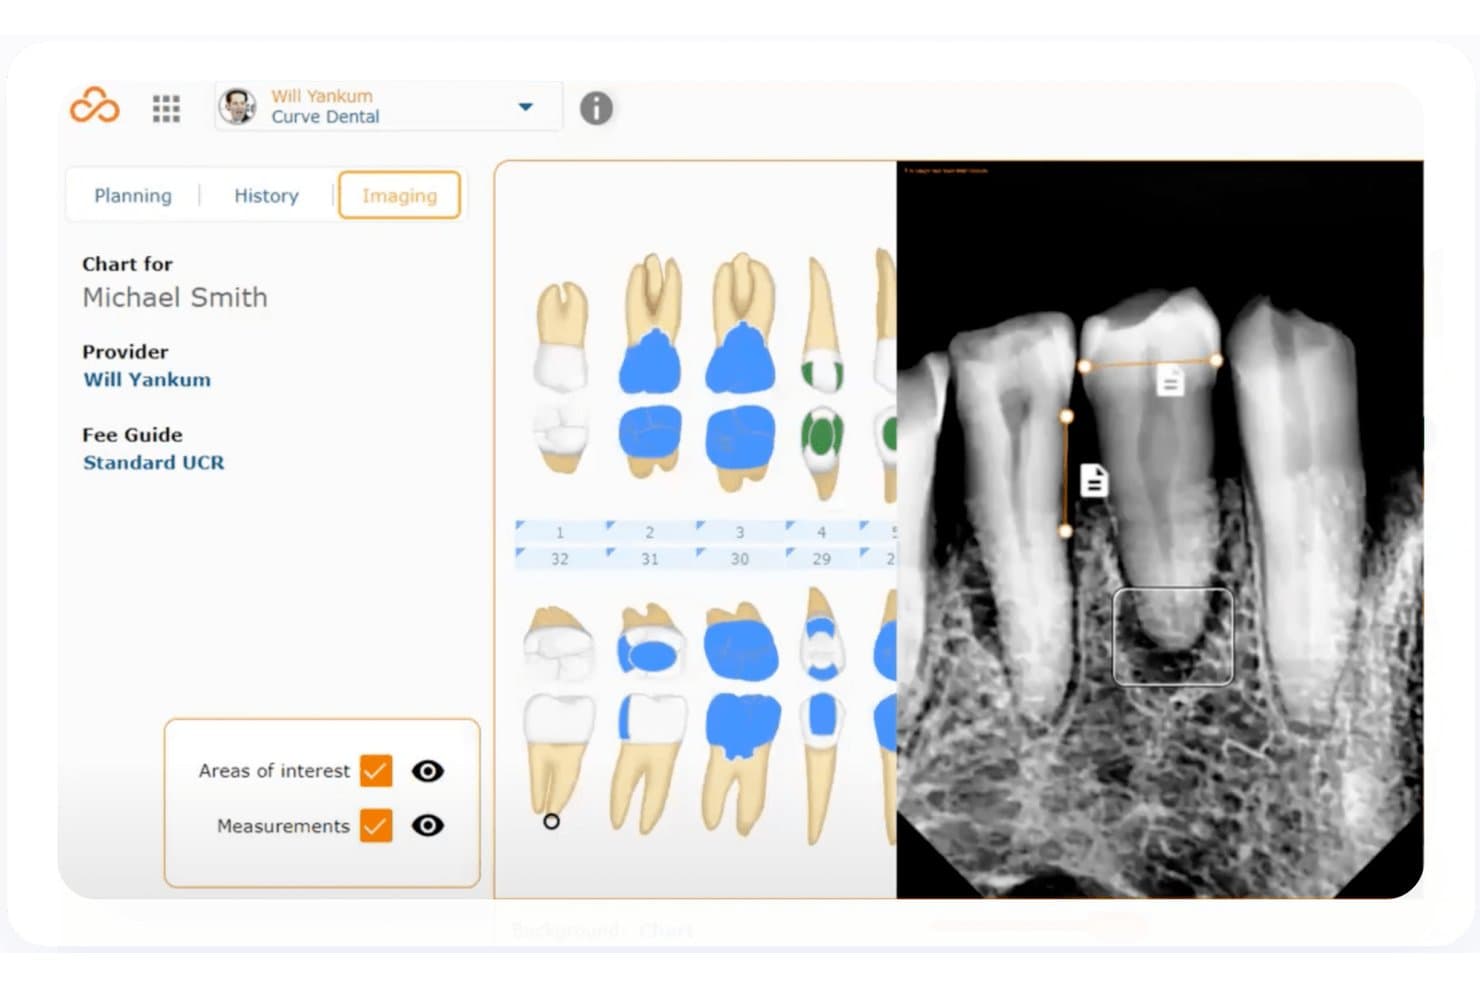1480x987 pixels.
Task: Open the Will Yankum provider link
Action: point(147,380)
